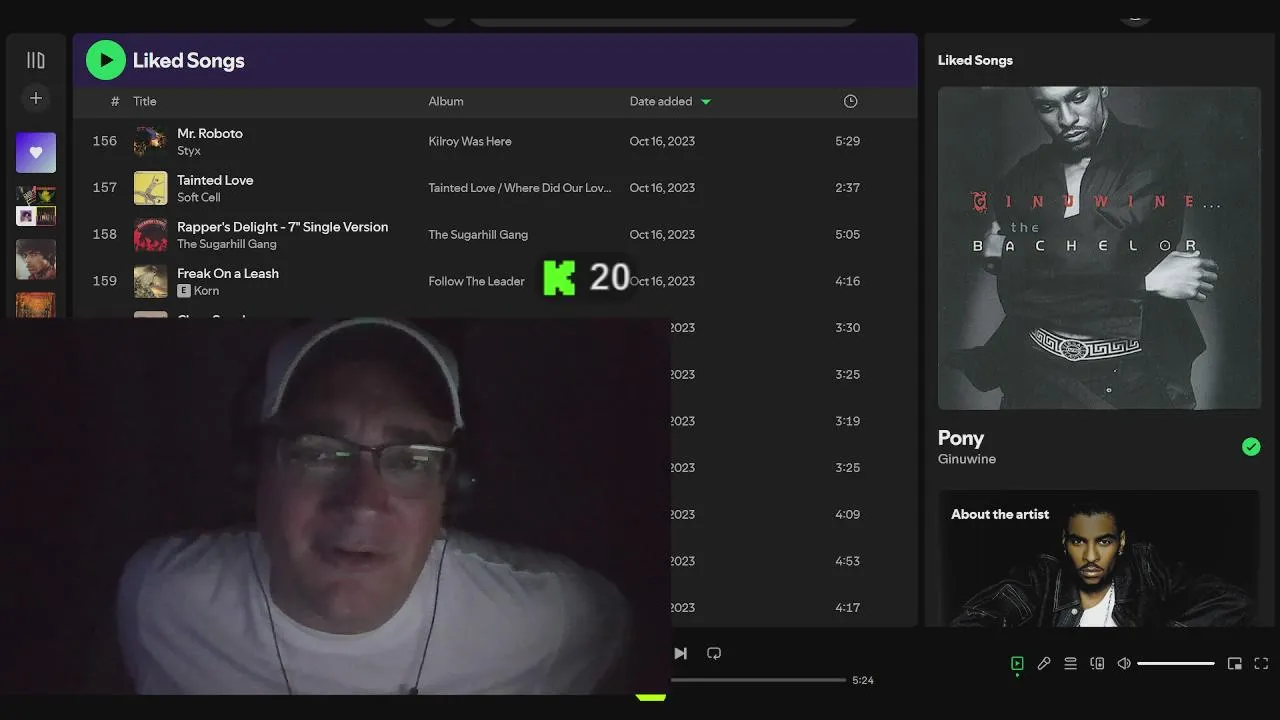The height and width of the screenshot is (720, 1280).
Task: Sort by Date added column
Action: pyautogui.click(x=670, y=101)
